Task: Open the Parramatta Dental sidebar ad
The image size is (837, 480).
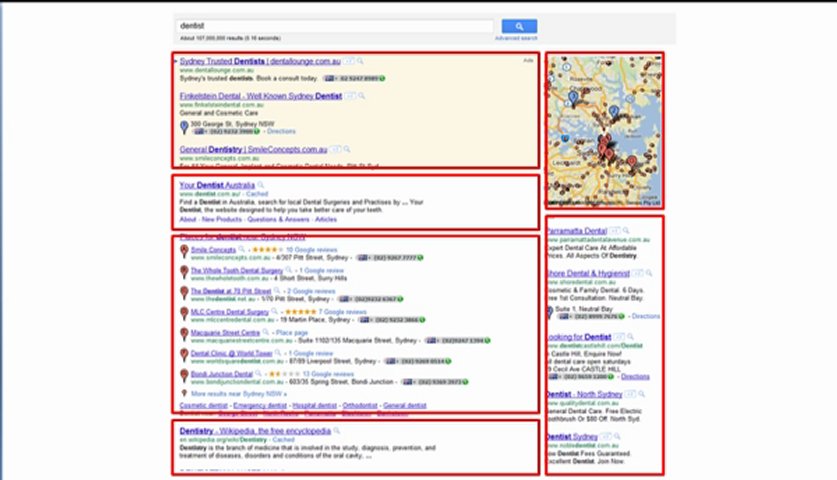Action: (580, 231)
